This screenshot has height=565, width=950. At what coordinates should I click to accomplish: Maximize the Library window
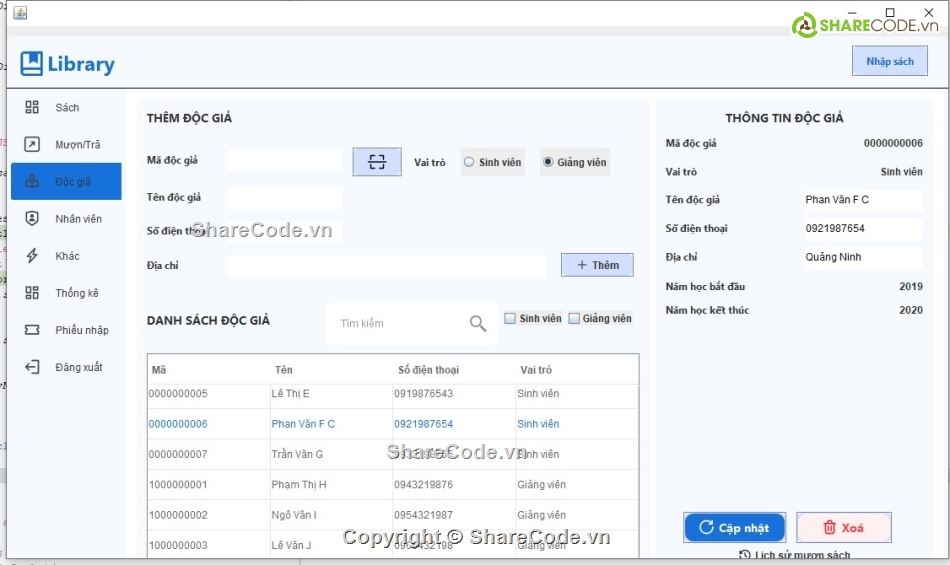(889, 12)
